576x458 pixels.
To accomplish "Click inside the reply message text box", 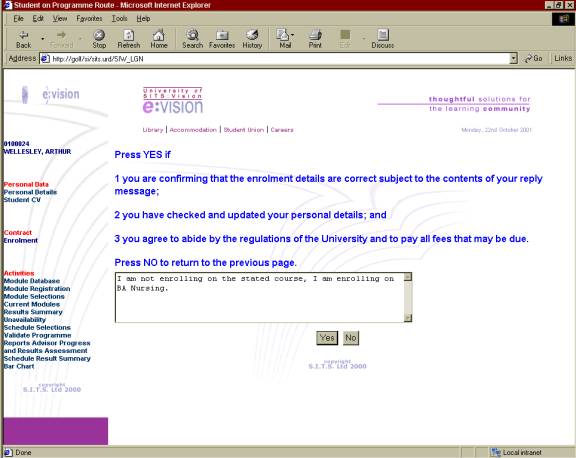I will 259,297.
